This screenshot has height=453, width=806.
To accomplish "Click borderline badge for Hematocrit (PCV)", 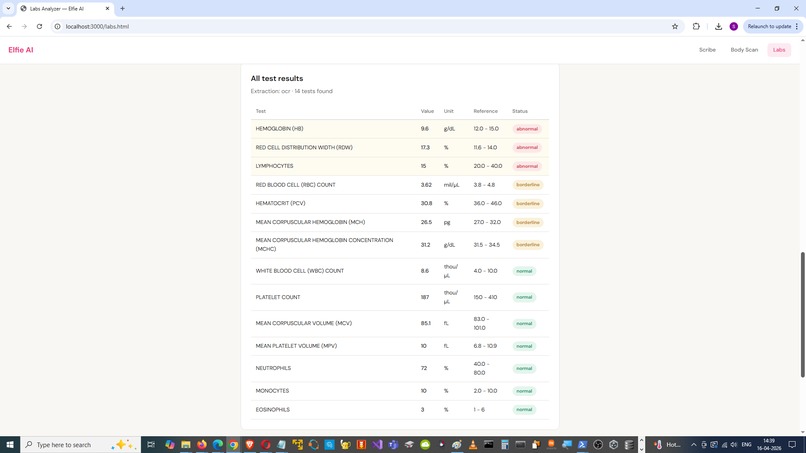I will (527, 204).
